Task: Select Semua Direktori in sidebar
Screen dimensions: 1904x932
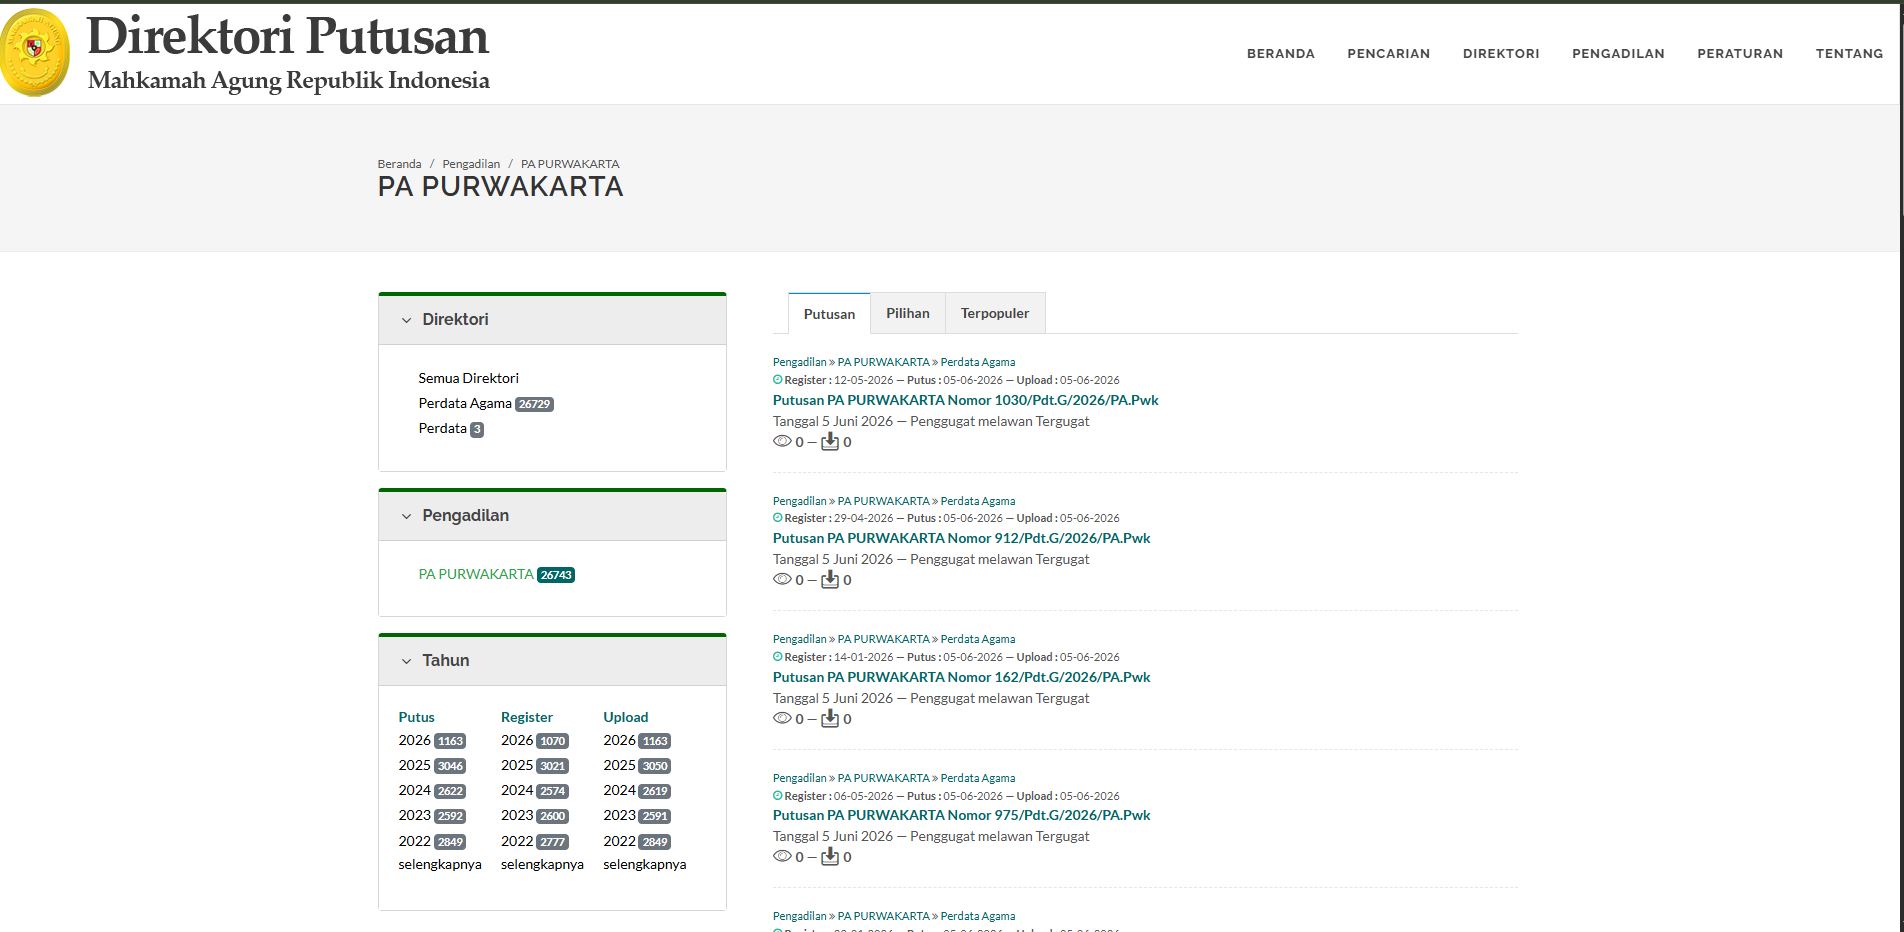Action: pos(469,378)
